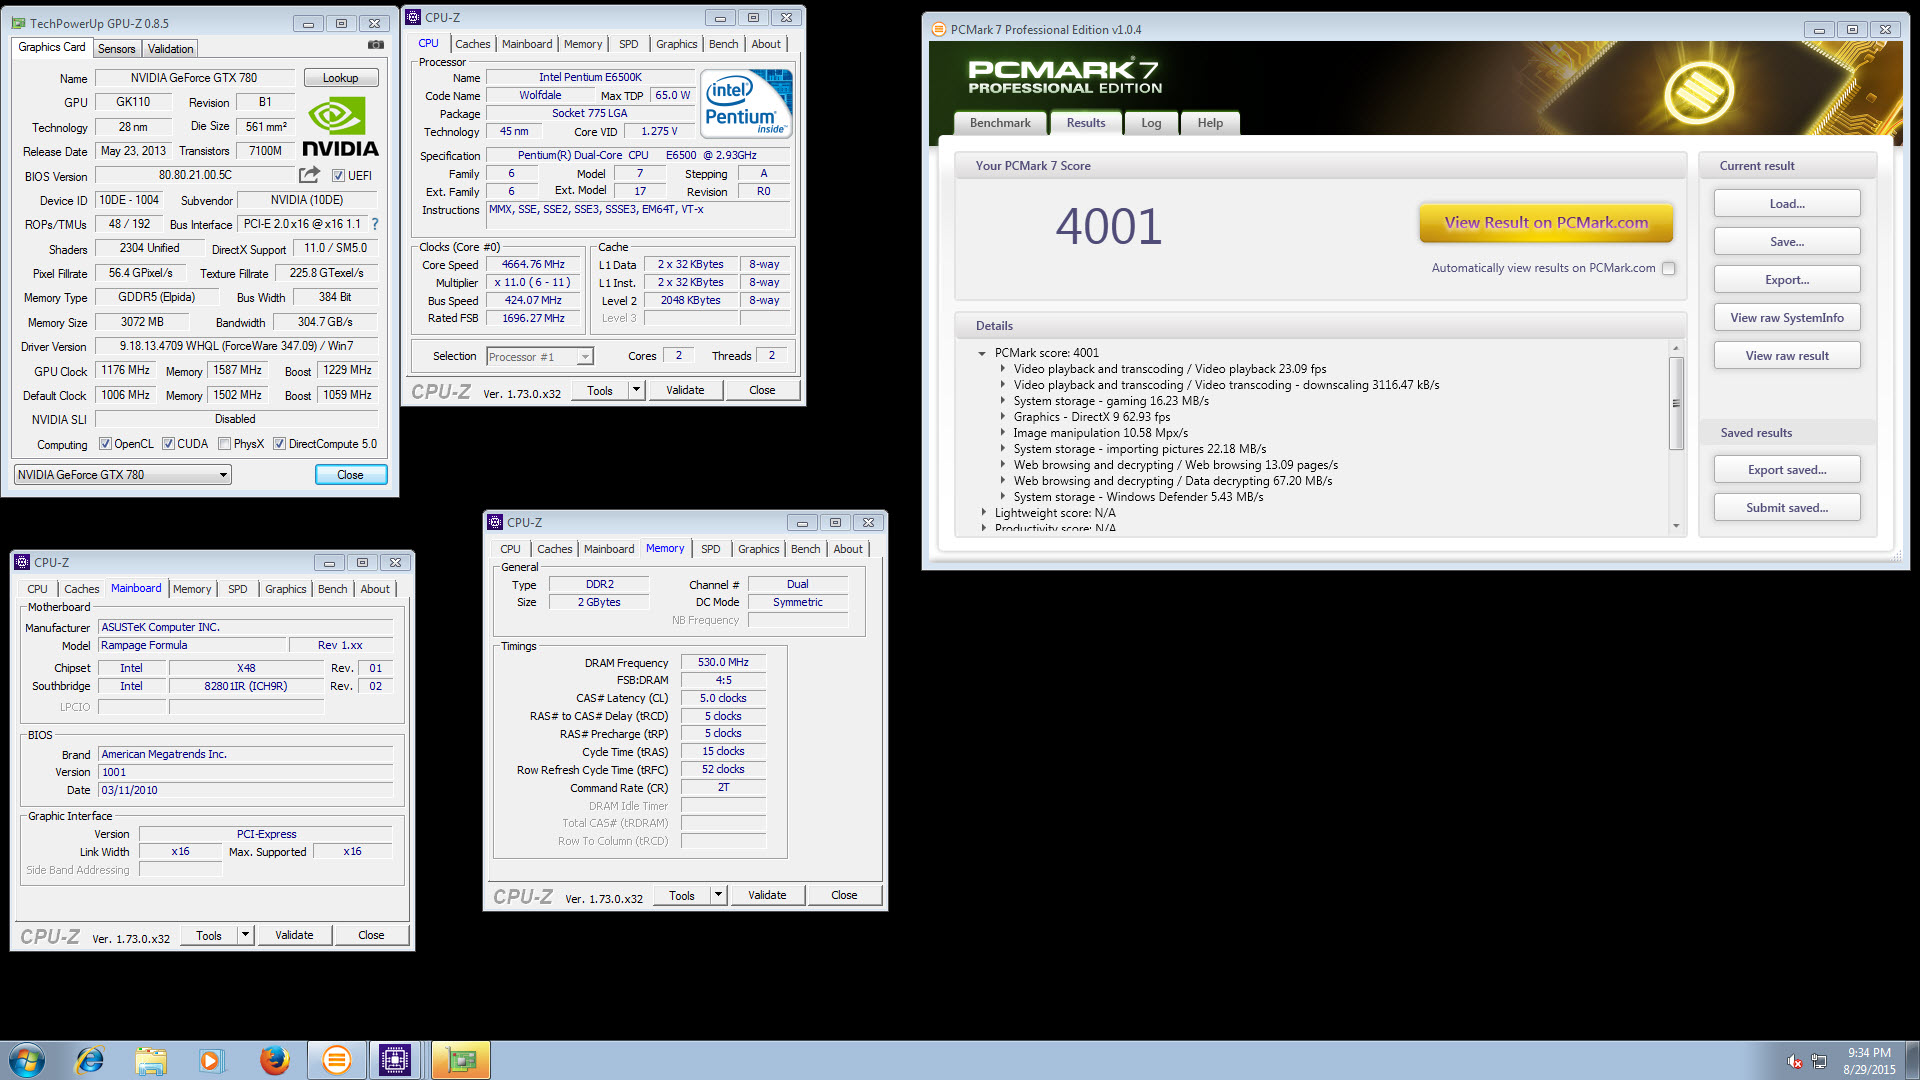
Task: Launch Firefox from the taskbar
Action: point(274,1060)
